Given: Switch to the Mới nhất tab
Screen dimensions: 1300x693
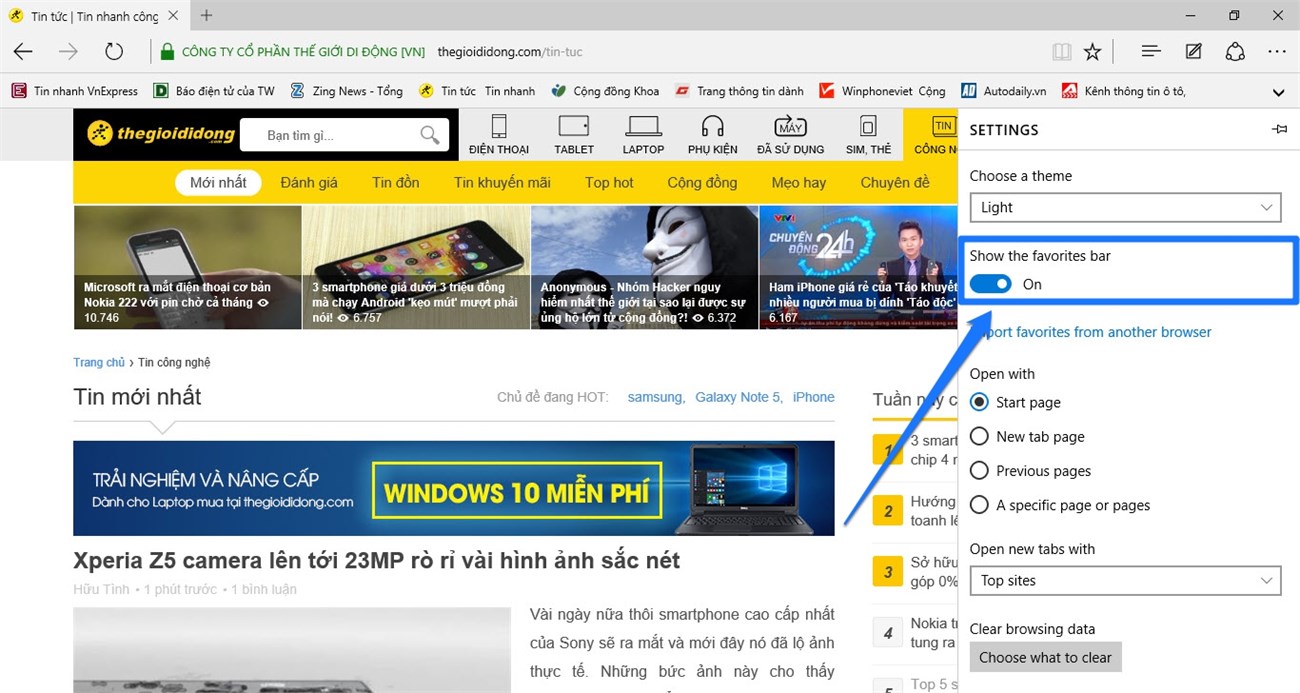Looking at the screenshot, I should [218, 182].
